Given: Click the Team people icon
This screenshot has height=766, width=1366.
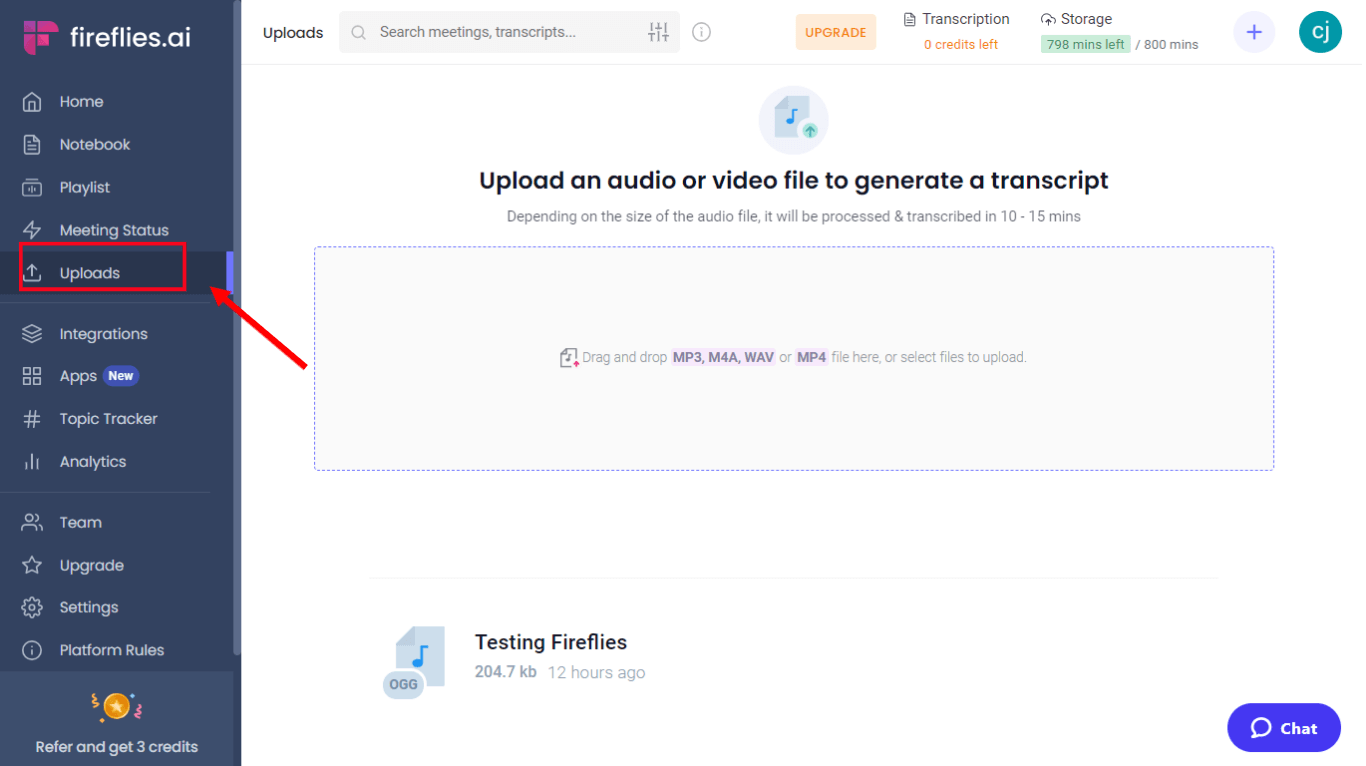Looking at the screenshot, I should point(32,523).
